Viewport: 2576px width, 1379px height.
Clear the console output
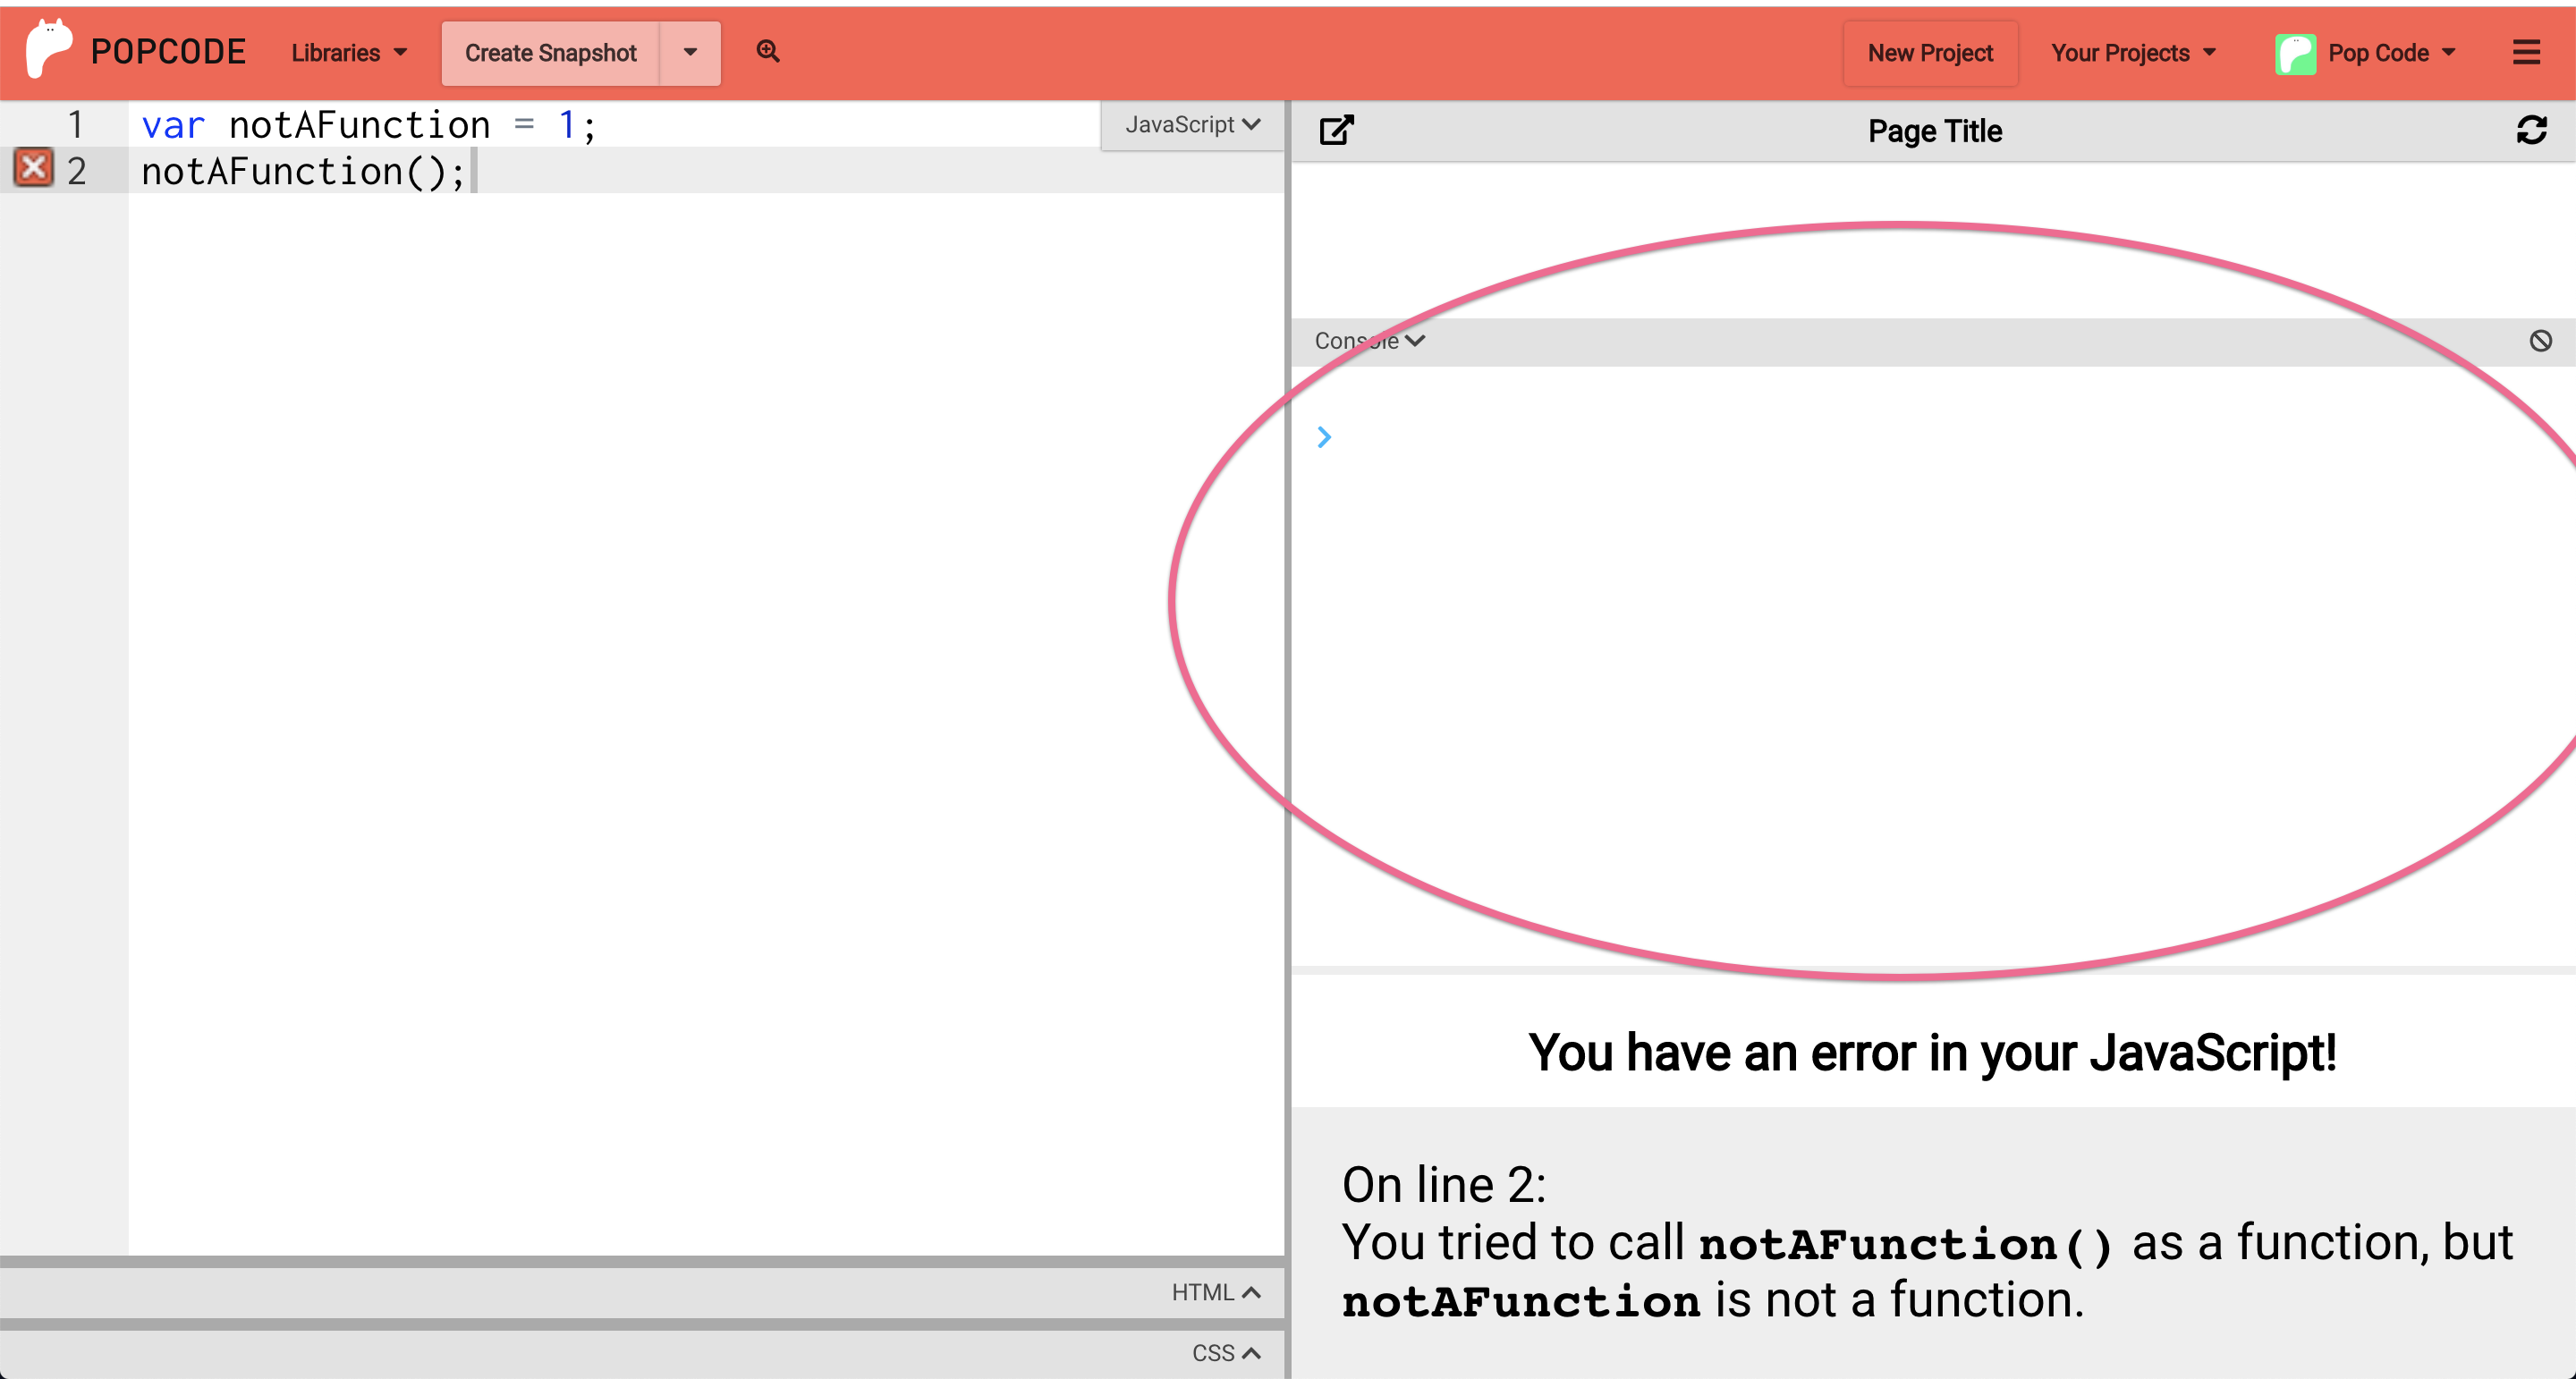[x=2540, y=341]
